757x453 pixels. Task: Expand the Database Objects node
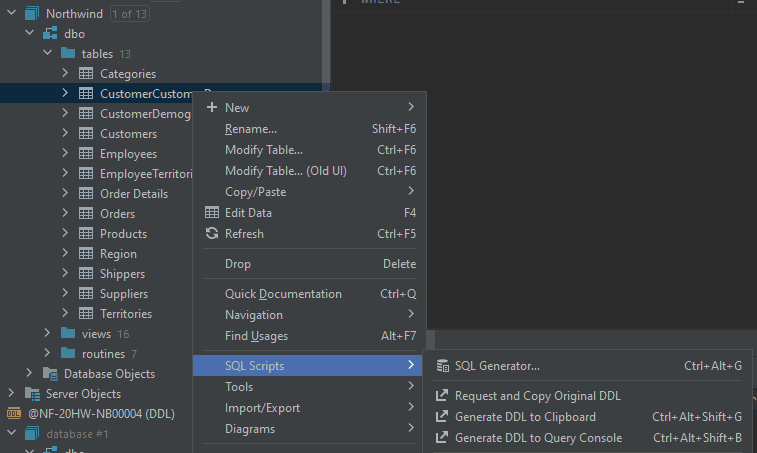[29, 374]
